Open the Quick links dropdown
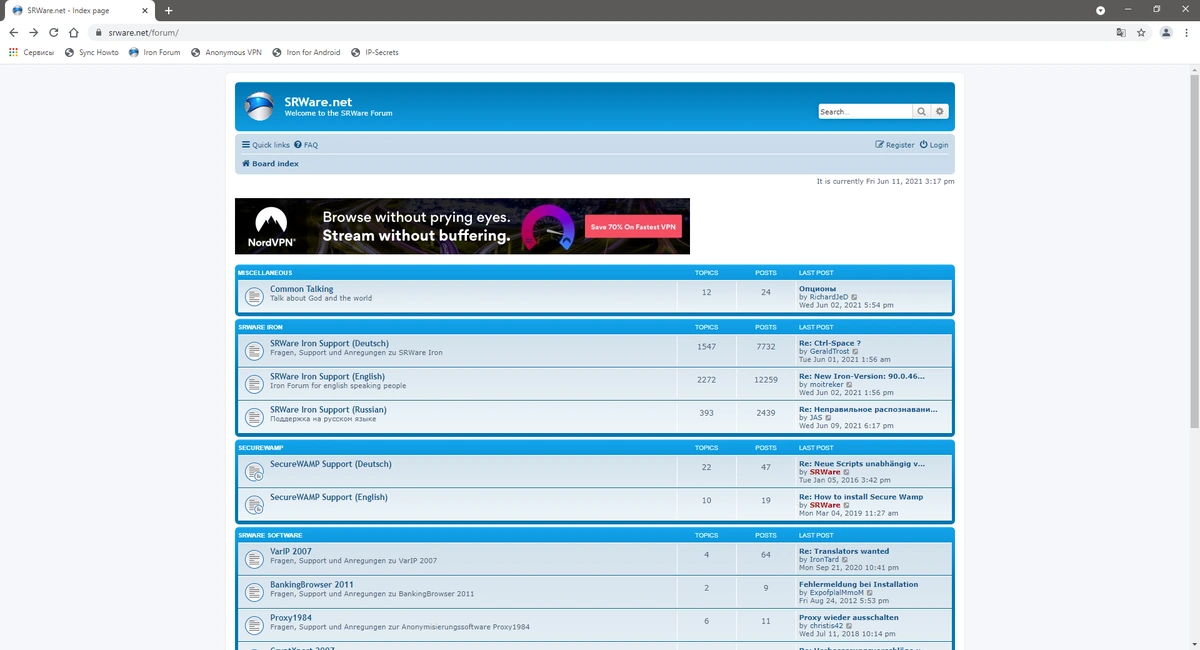 click(x=266, y=145)
